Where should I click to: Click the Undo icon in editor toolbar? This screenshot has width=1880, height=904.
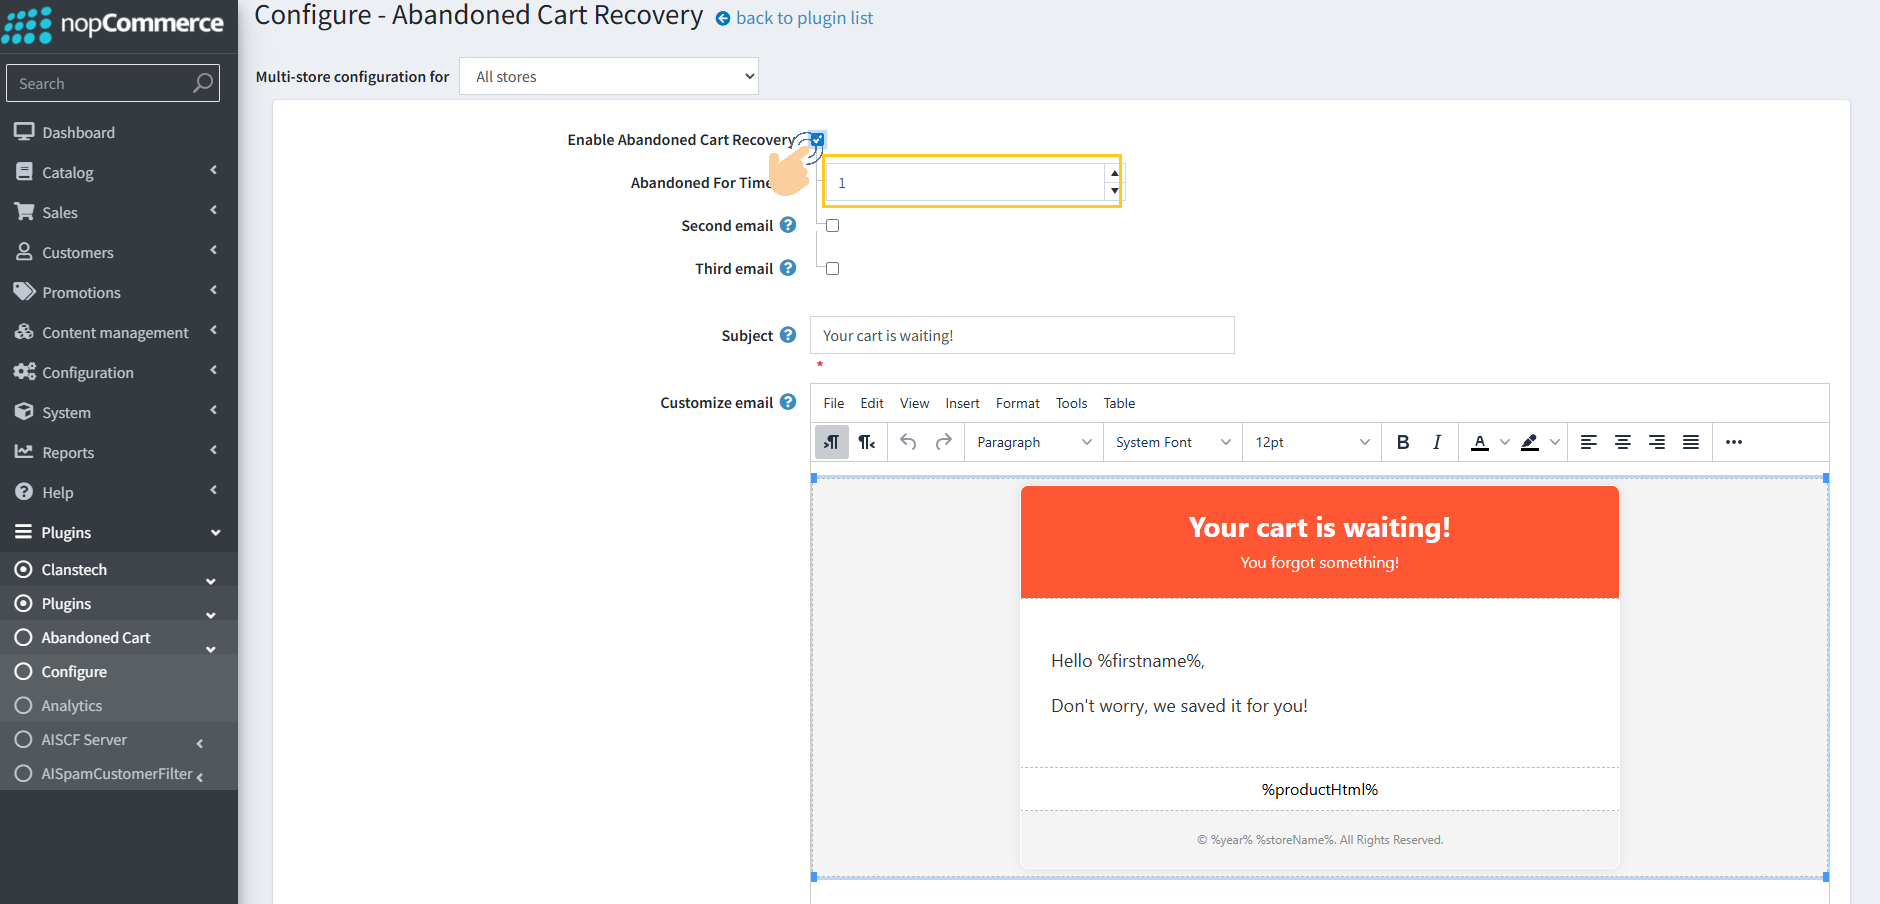point(908,442)
